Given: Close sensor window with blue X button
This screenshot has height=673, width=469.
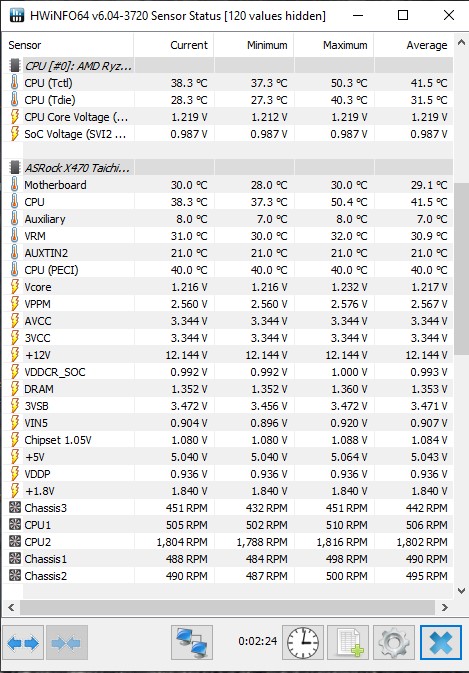Looking at the screenshot, I should coord(441,643).
